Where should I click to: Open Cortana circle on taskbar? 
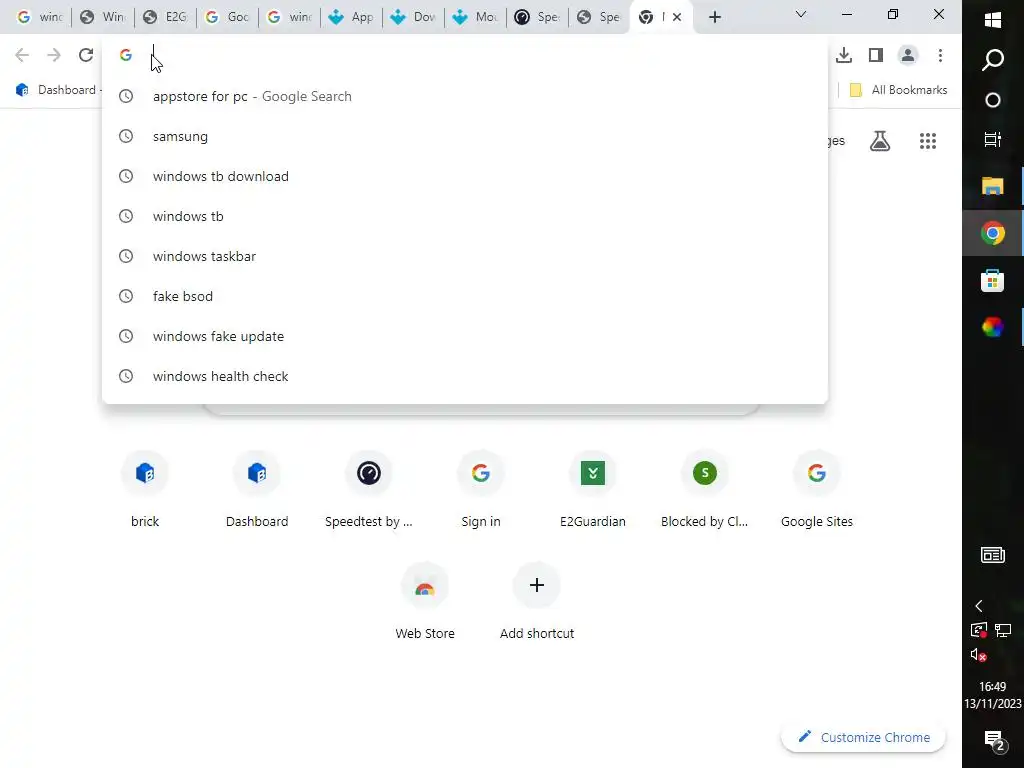(x=993, y=100)
